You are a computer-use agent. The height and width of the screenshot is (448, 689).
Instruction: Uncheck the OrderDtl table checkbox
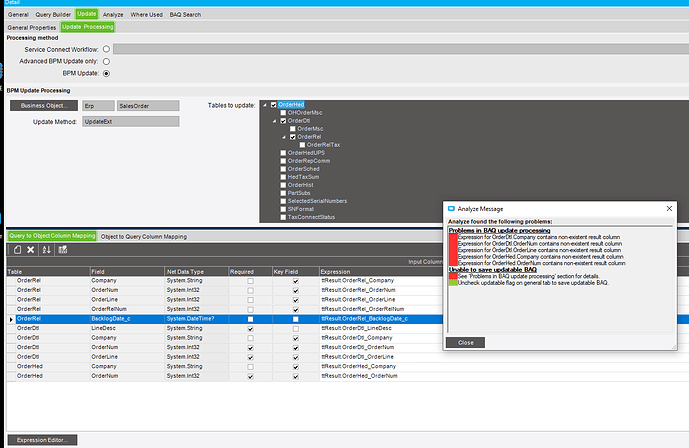tap(283, 121)
